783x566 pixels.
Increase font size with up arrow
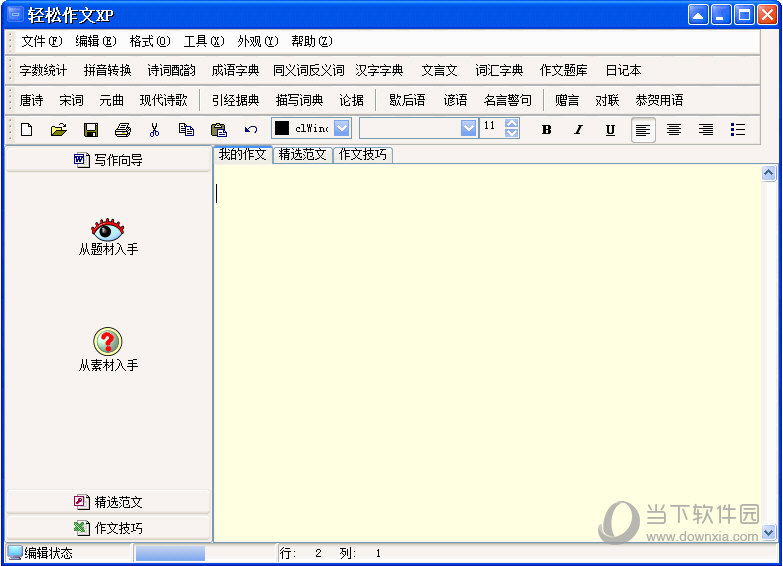coord(512,123)
